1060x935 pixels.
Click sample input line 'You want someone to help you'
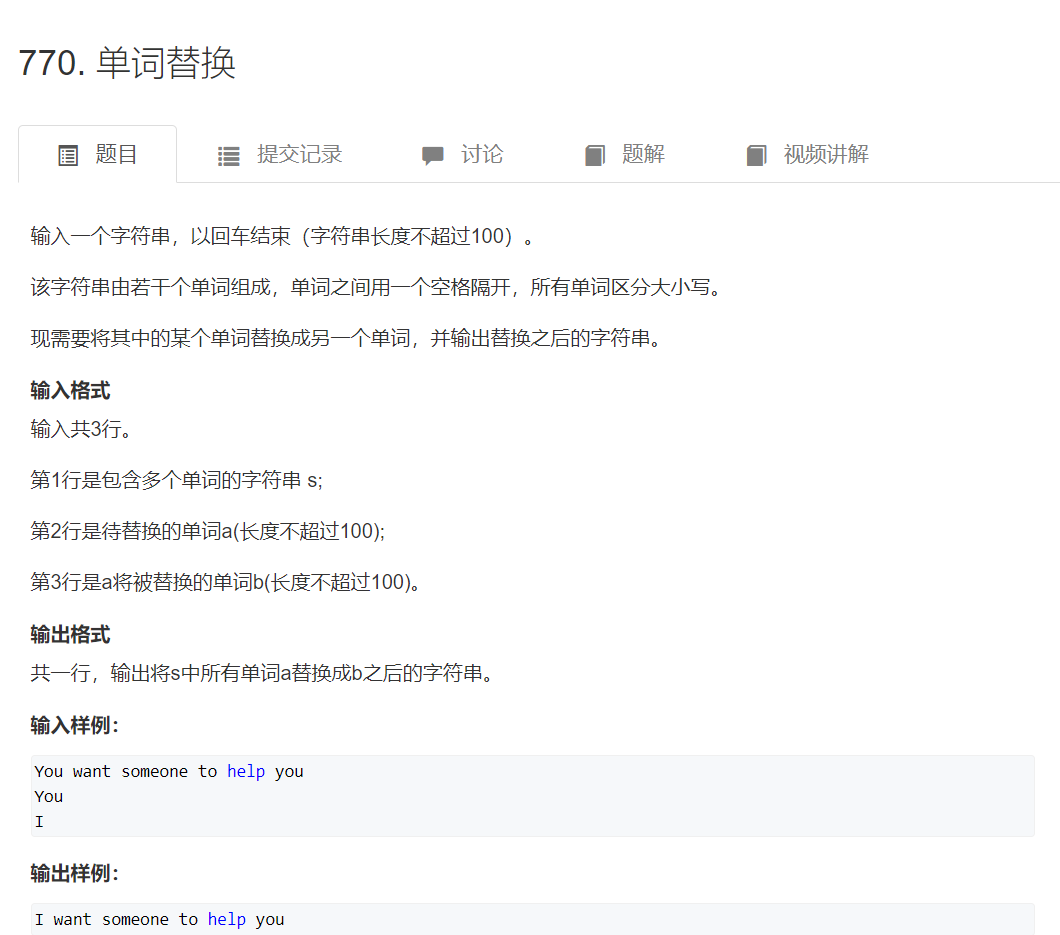(x=169, y=771)
